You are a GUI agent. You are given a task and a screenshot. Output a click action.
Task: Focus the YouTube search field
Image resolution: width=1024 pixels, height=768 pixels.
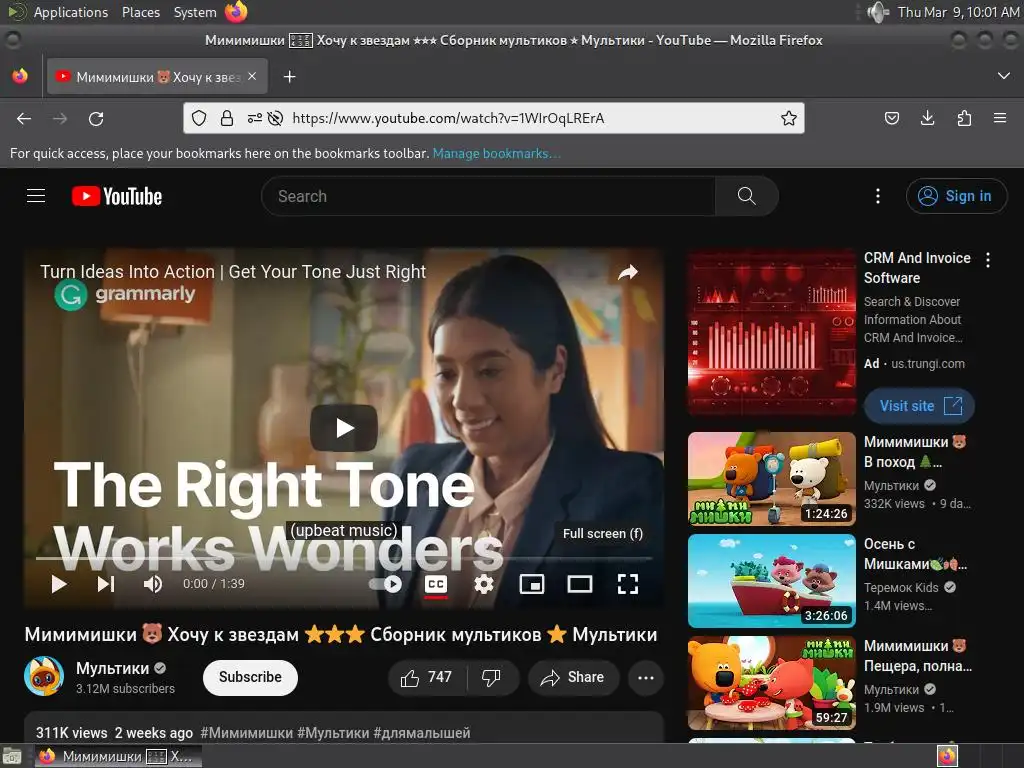488,196
